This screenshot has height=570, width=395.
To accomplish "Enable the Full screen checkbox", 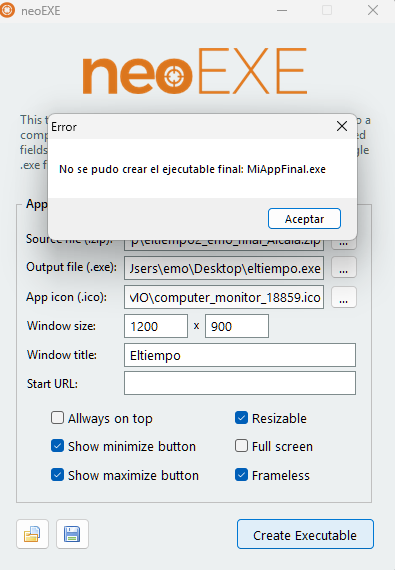I will pos(241,446).
